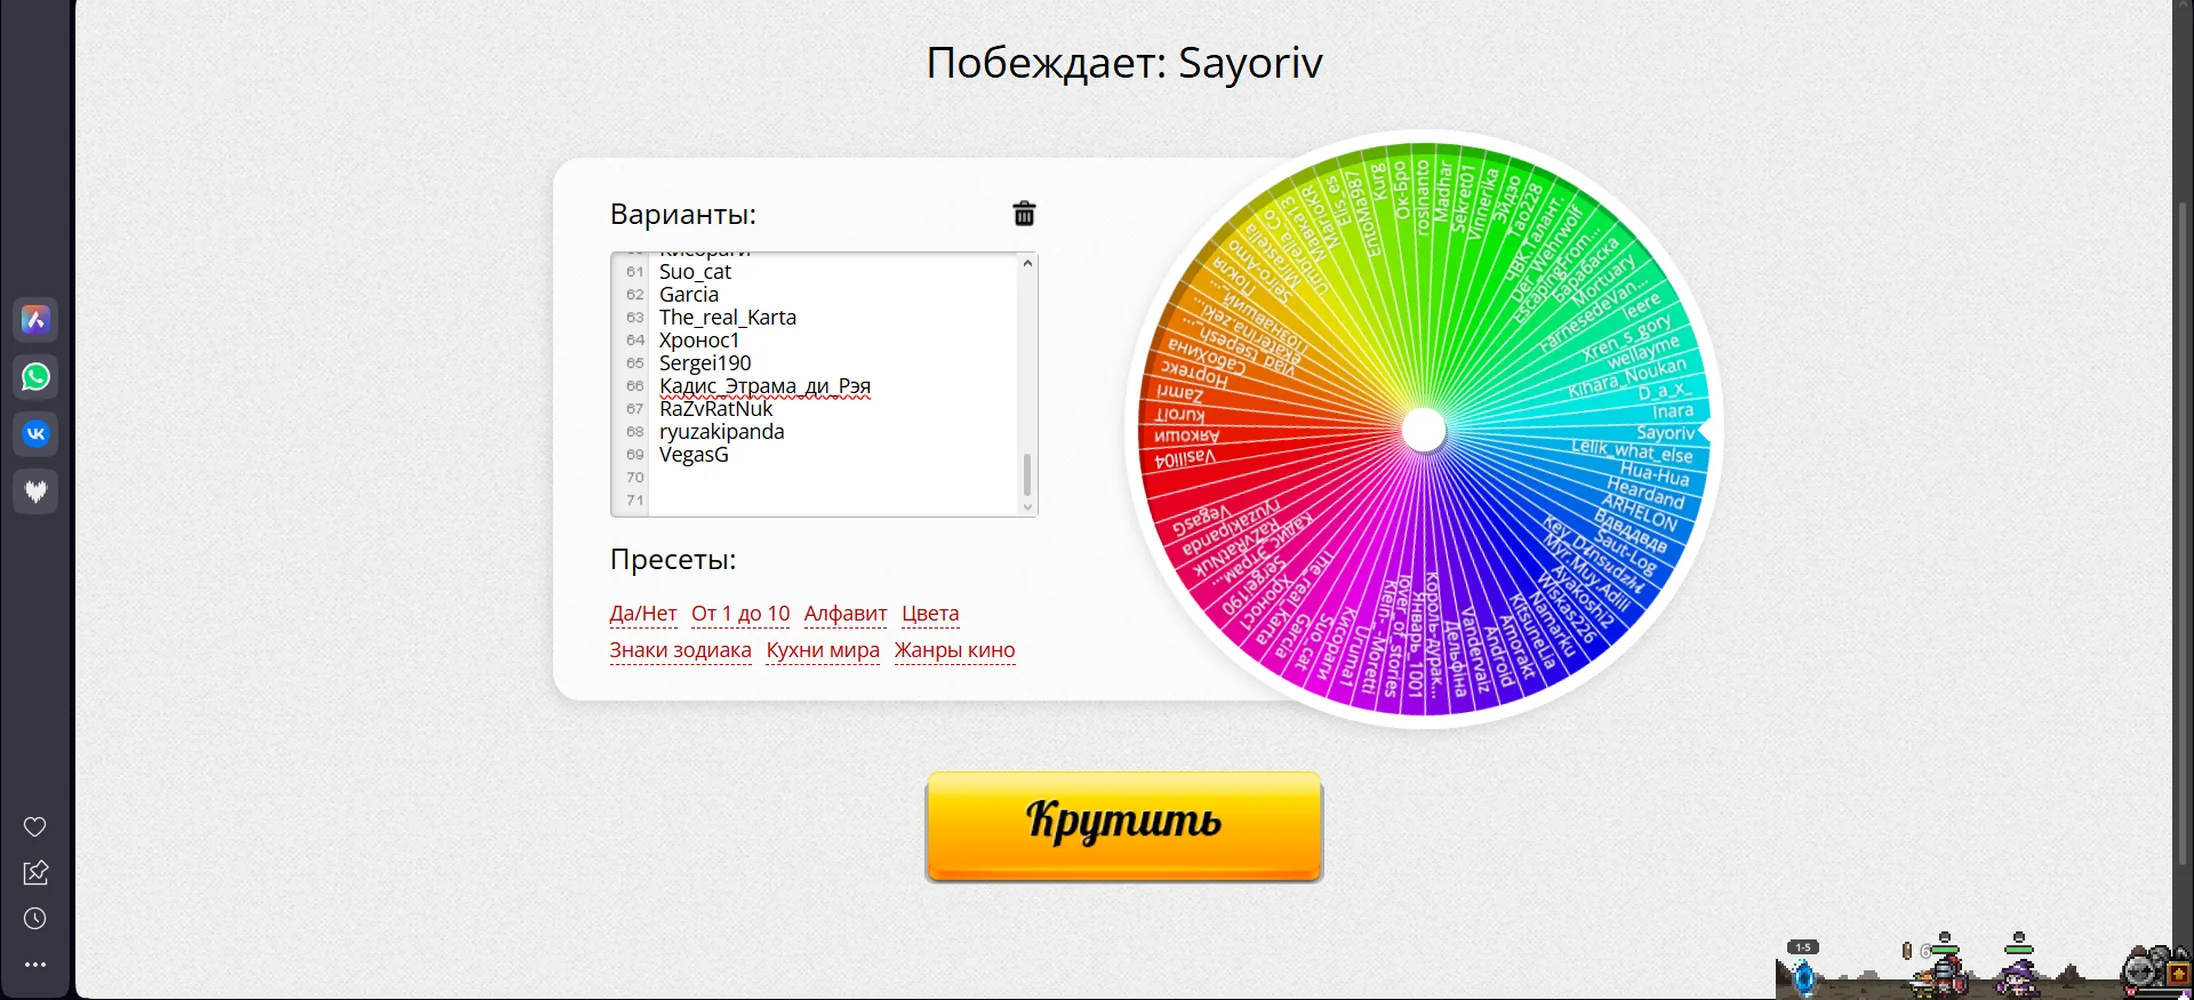Click the trash icon to clear variants
This screenshot has height=1000, width=2194.
(1024, 213)
